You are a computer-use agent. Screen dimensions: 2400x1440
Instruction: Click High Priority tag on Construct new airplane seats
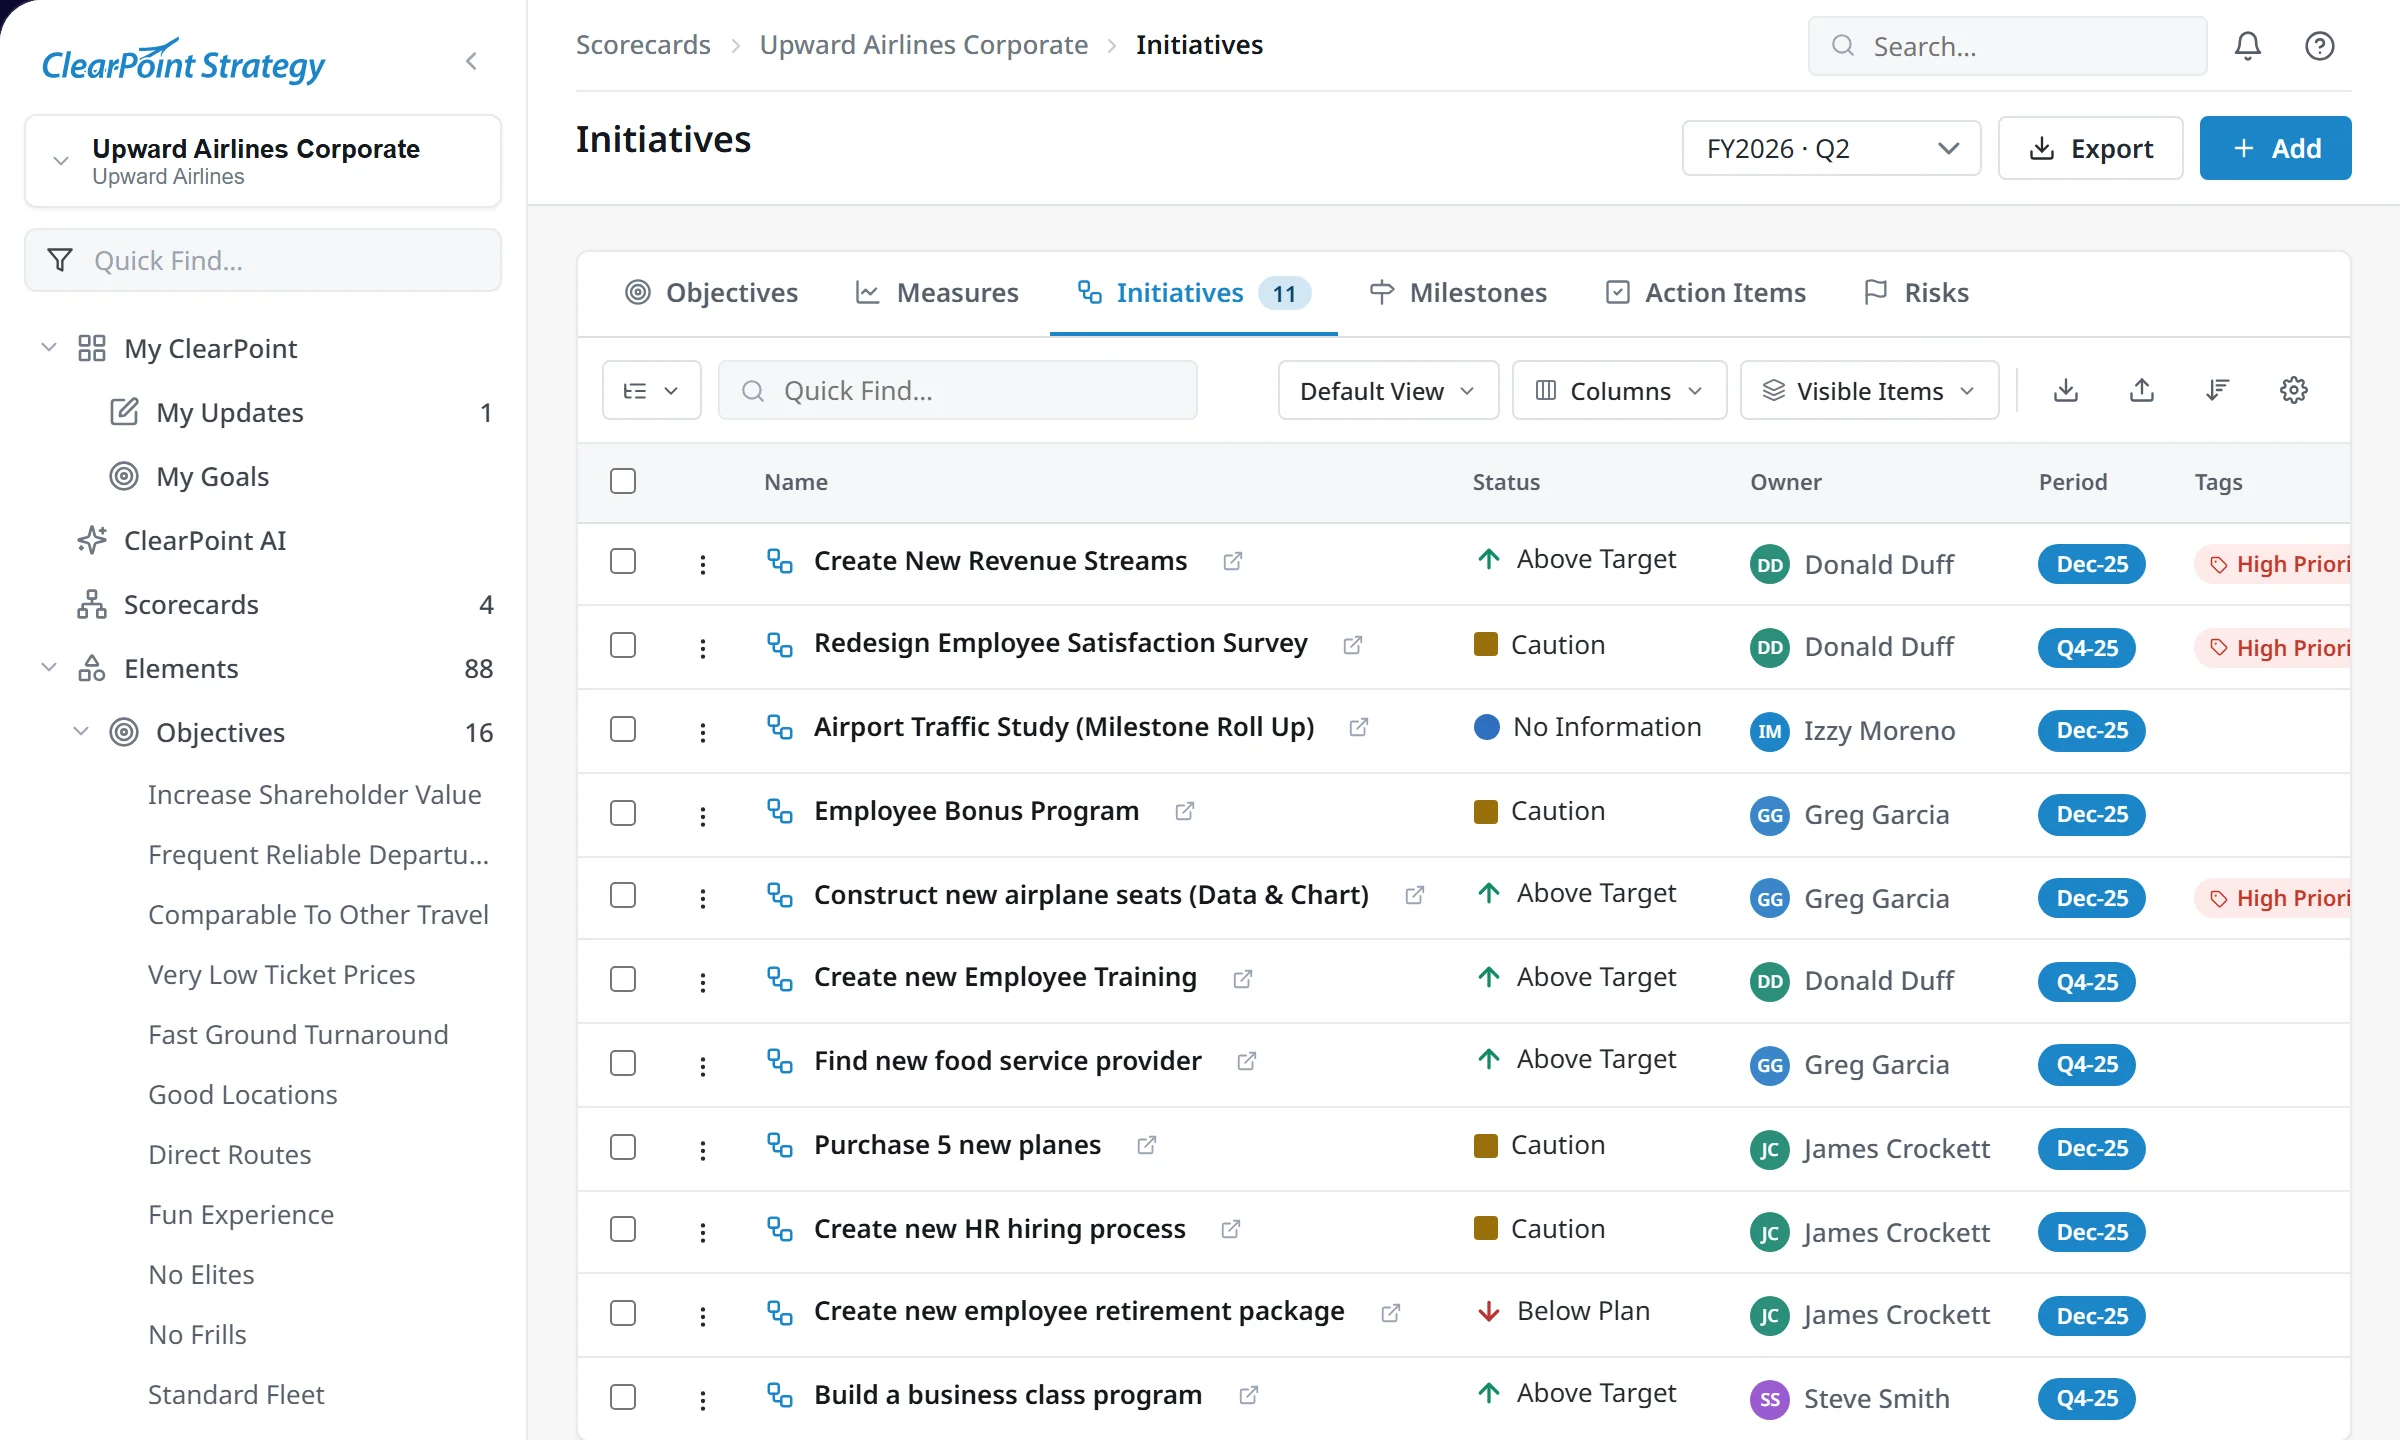click(x=2272, y=898)
